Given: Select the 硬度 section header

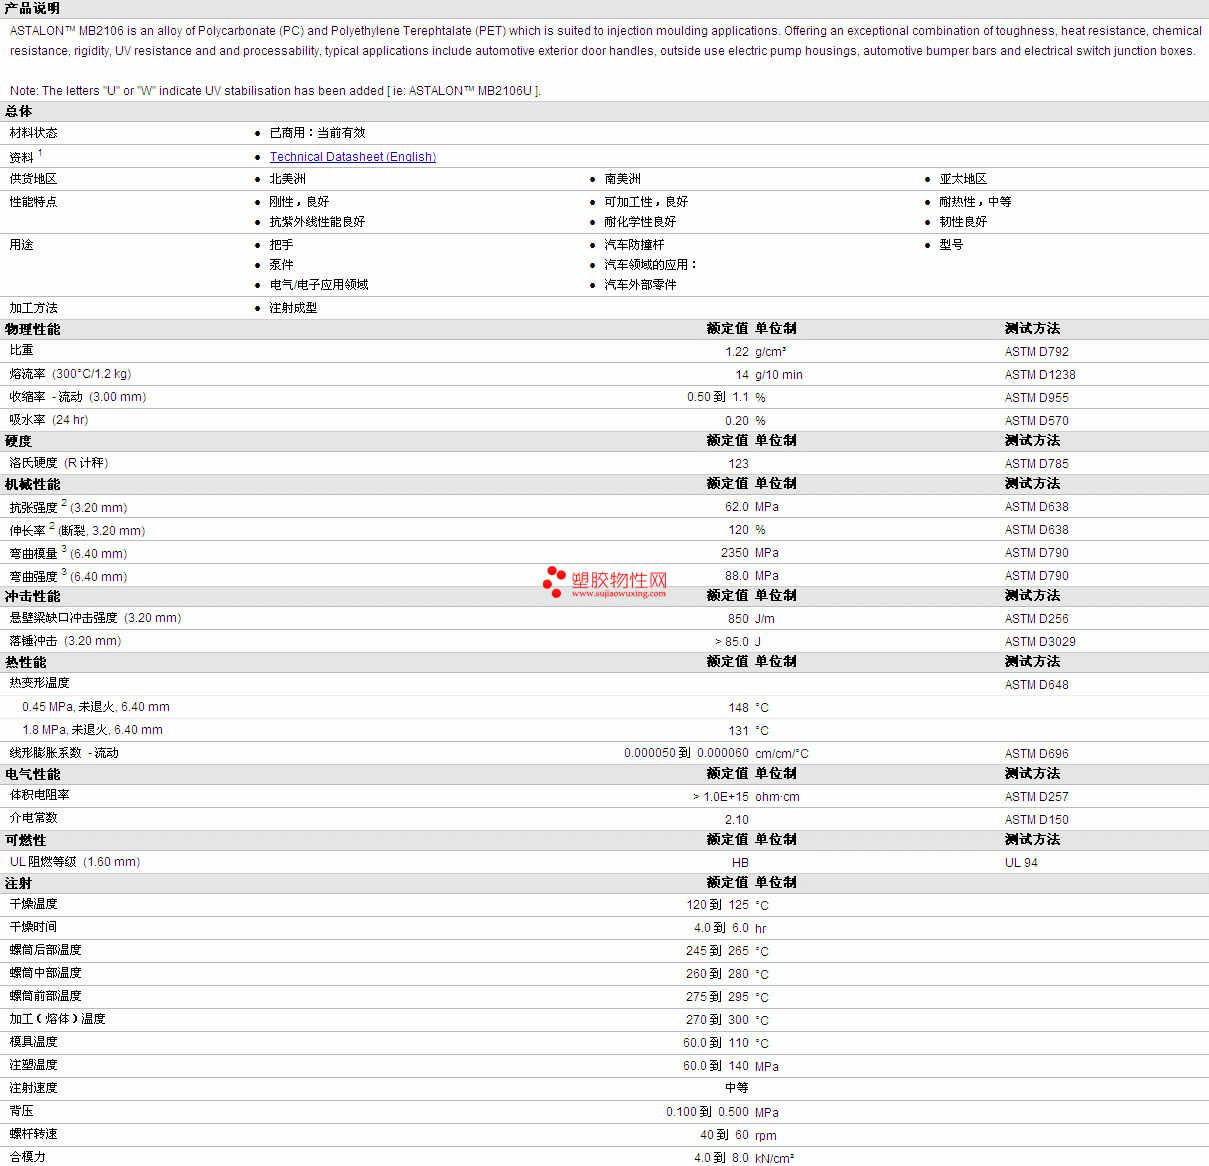Looking at the screenshot, I should (19, 441).
